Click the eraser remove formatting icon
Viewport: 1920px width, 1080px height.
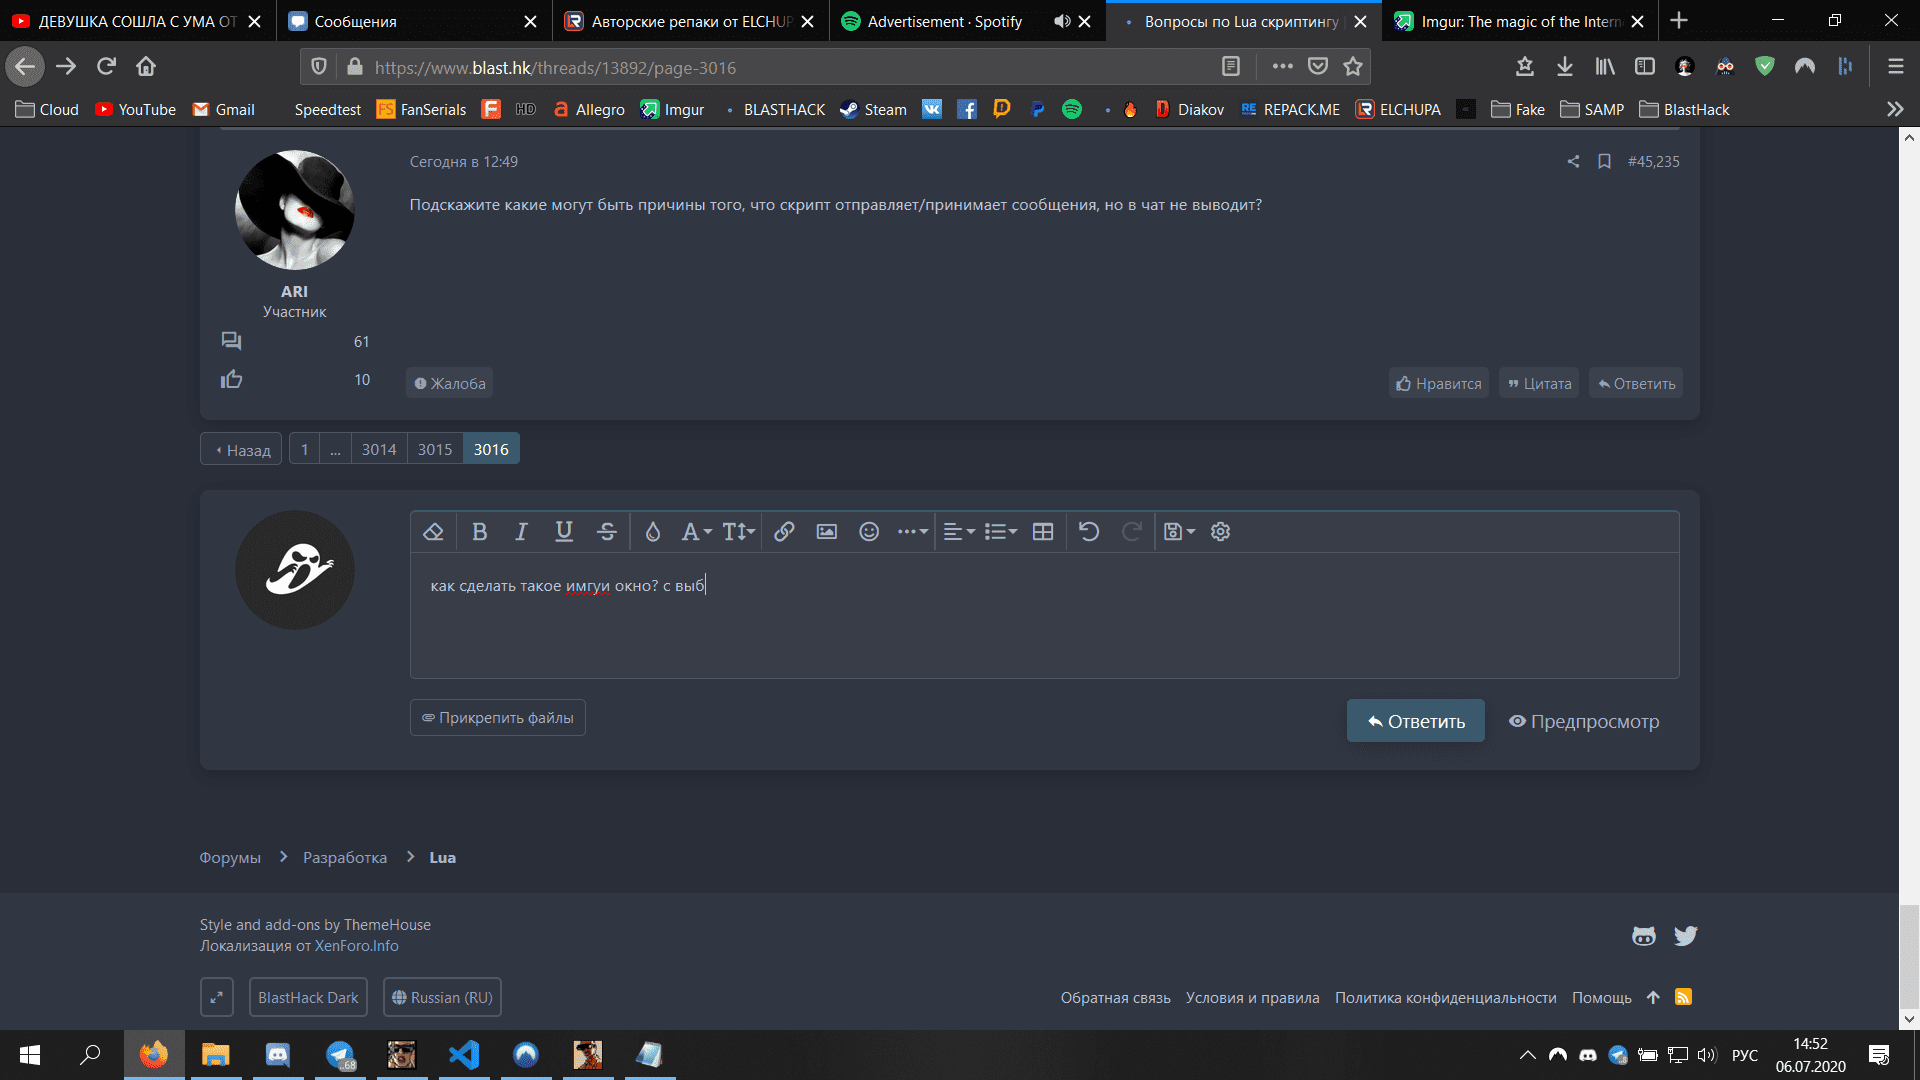click(x=433, y=532)
